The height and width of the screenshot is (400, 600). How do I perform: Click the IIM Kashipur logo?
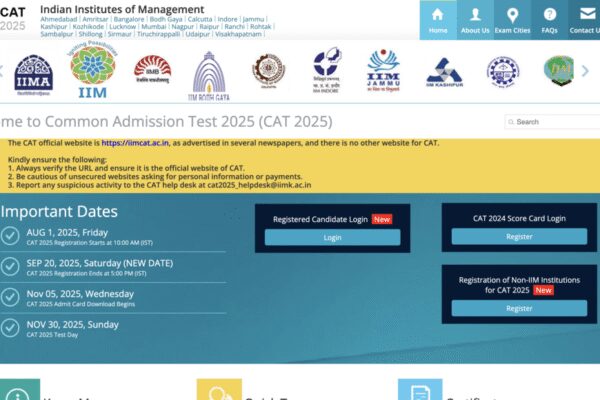[x=444, y=72]
